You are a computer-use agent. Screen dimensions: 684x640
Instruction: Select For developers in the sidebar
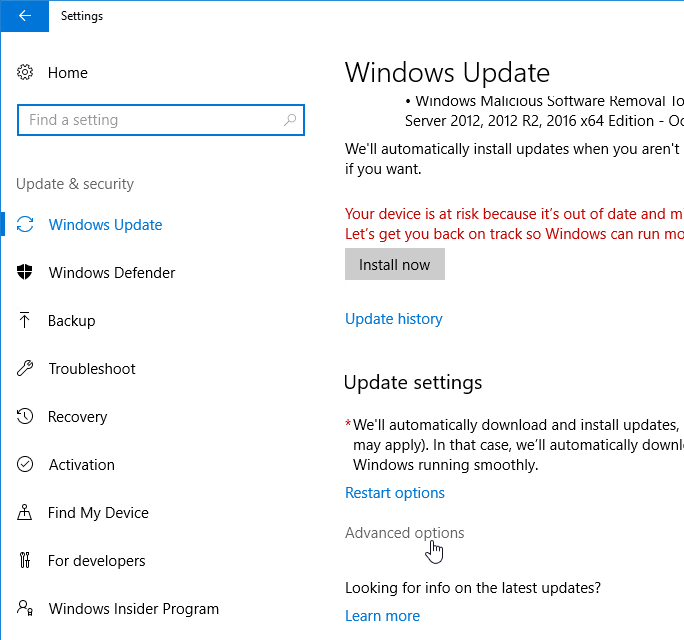96,561
